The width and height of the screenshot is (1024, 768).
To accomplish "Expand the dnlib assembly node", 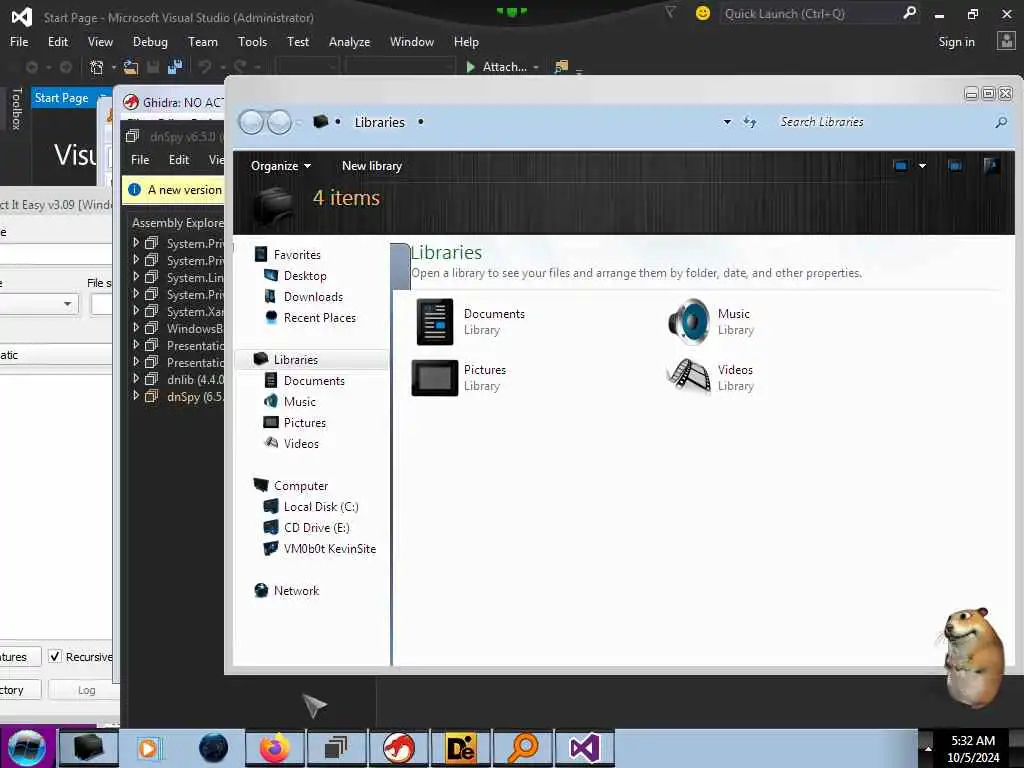I will [136, 379].
